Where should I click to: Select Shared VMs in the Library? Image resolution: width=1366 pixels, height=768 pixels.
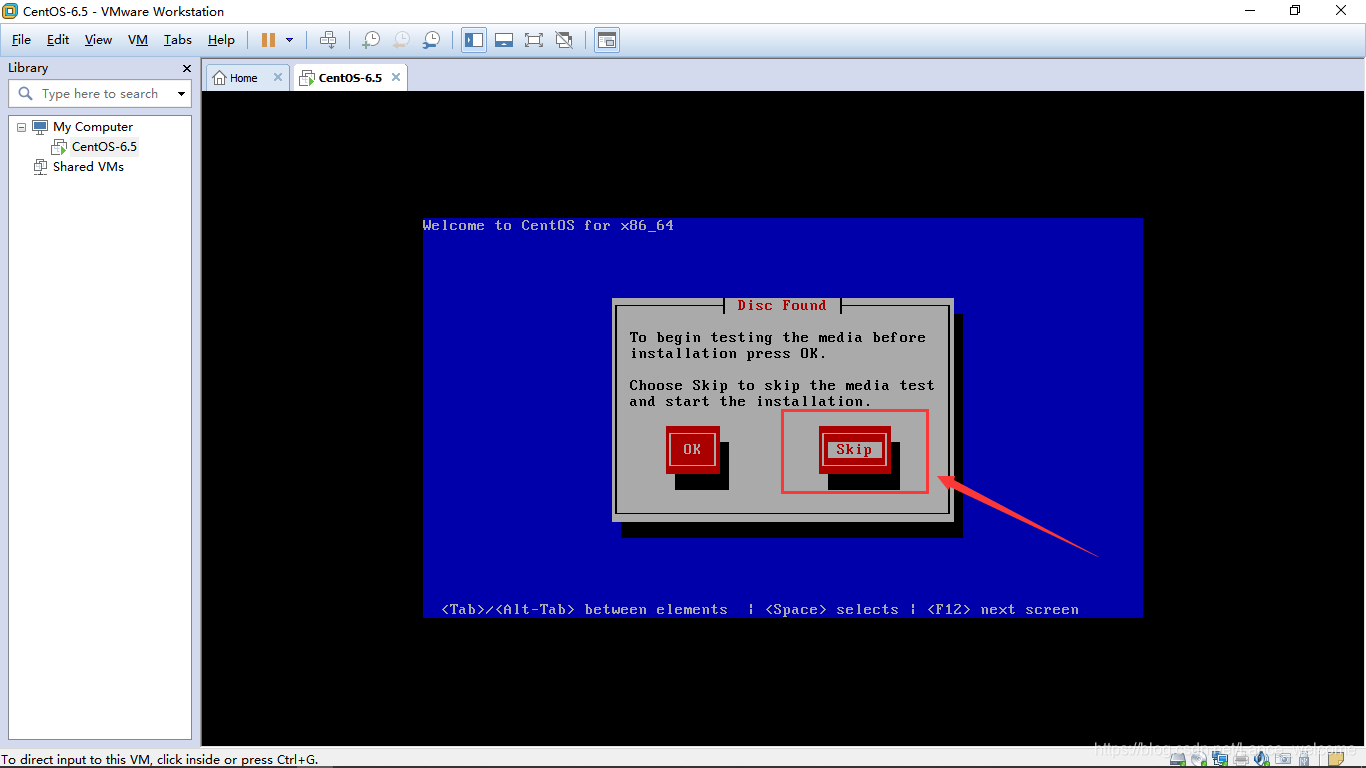click(x=88, y=167)
